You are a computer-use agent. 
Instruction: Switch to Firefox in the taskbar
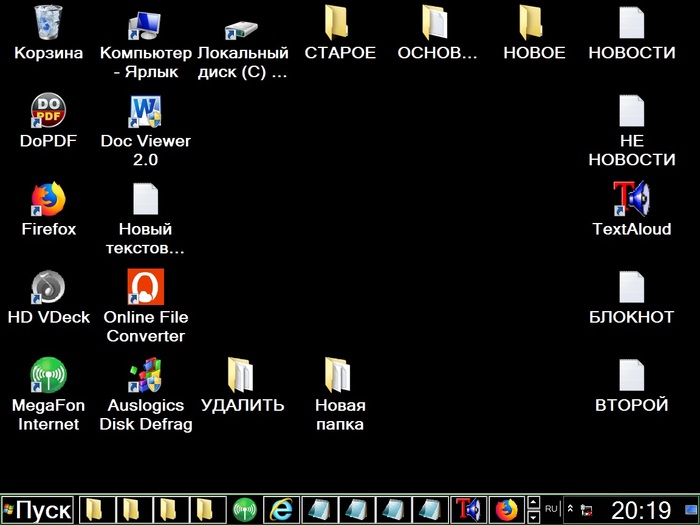pyautogui.click(x=506, y=510)
